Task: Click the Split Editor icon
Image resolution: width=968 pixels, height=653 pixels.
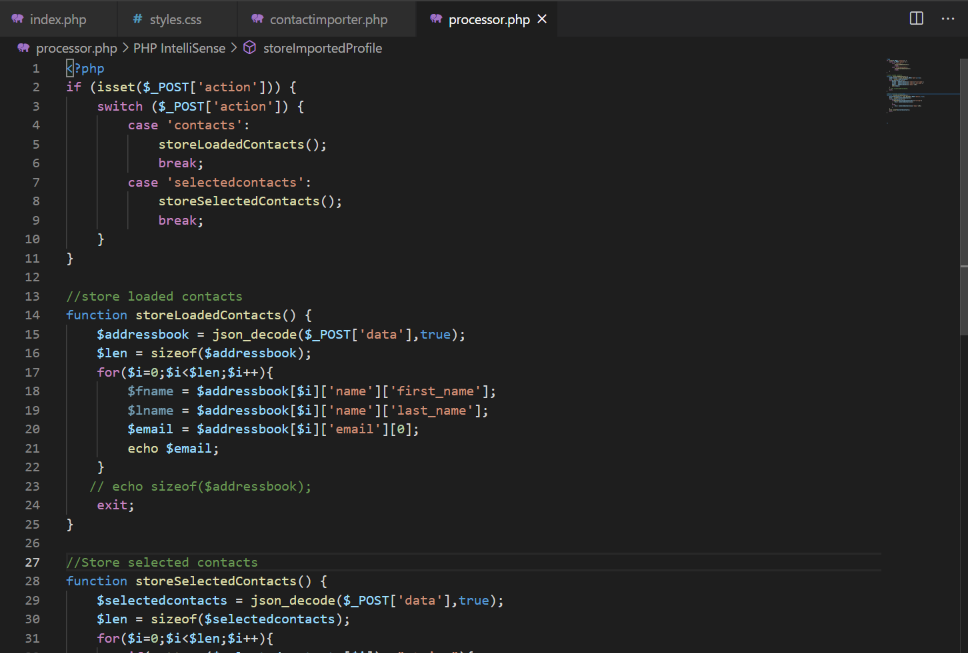Action: (x=916, y=19)
